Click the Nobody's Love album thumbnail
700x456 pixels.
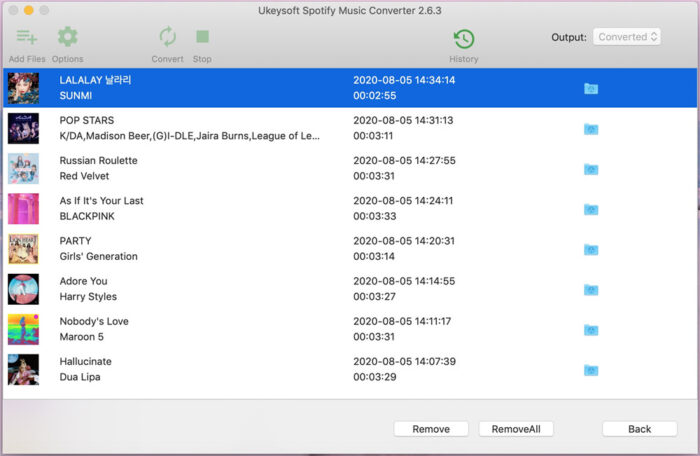click(x=23, y=329)
